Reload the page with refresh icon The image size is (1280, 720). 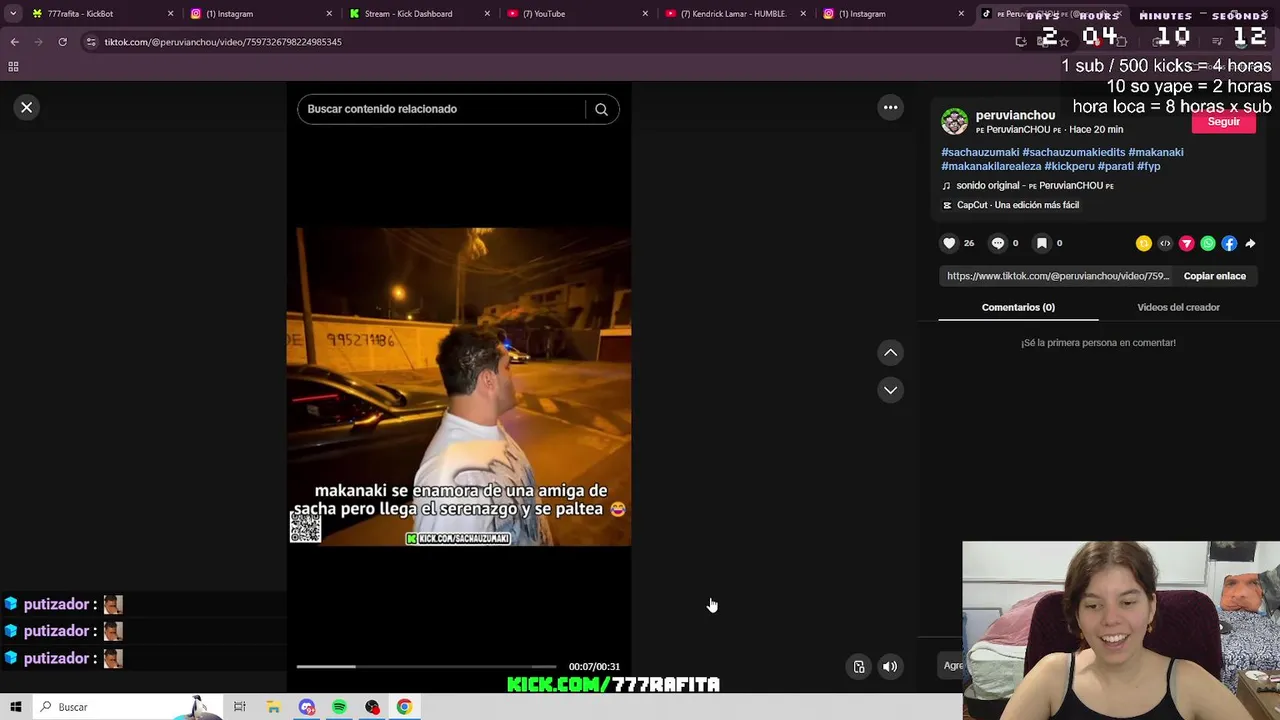(x=62, y=42)
